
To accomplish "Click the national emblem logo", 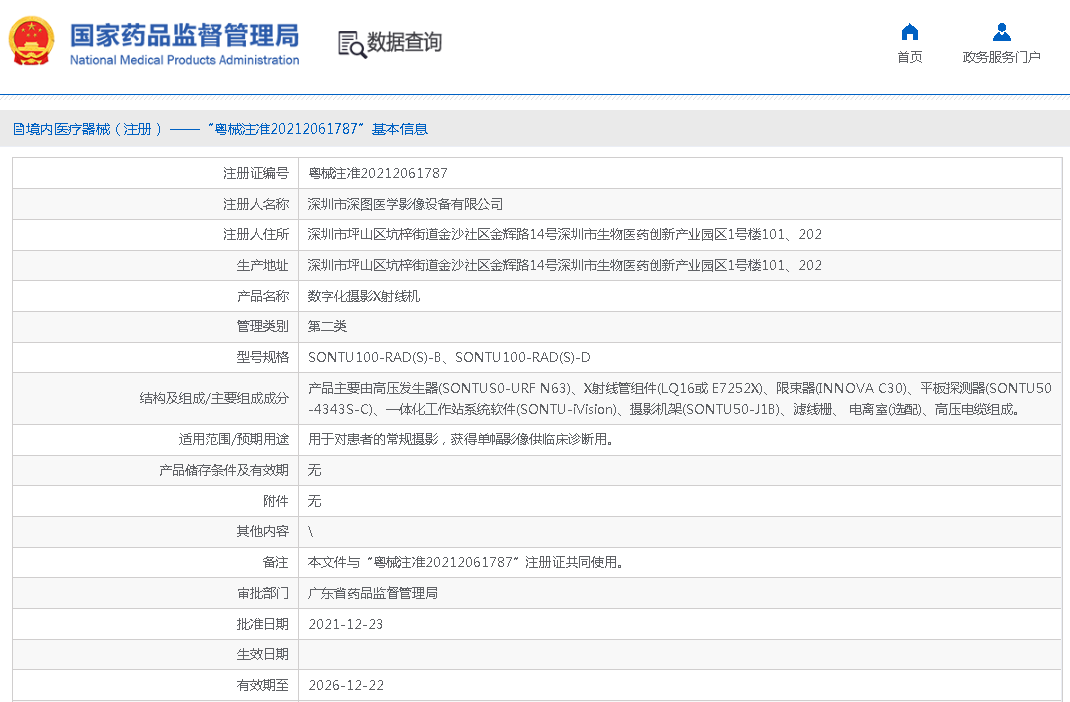I will point(32,41).
